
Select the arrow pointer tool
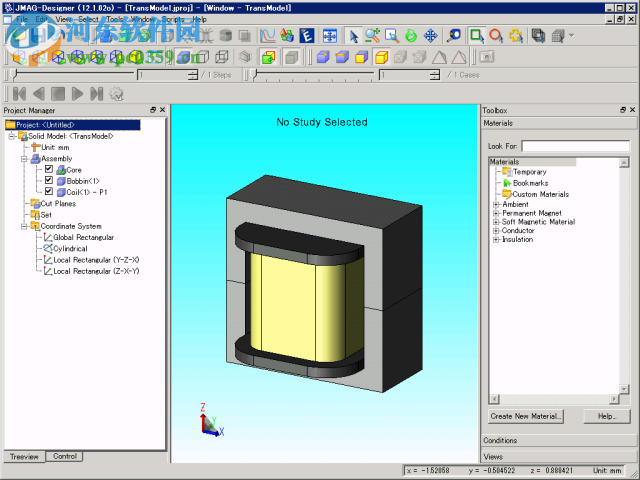[353, 36]
